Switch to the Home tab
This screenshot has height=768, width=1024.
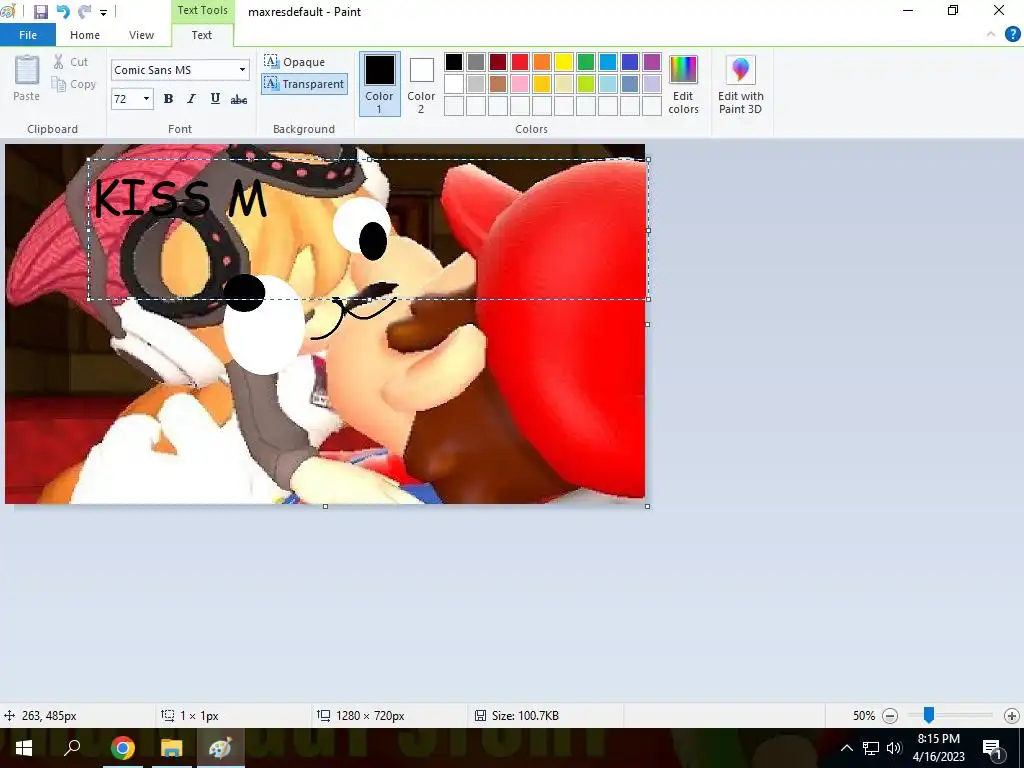point(85,35)
